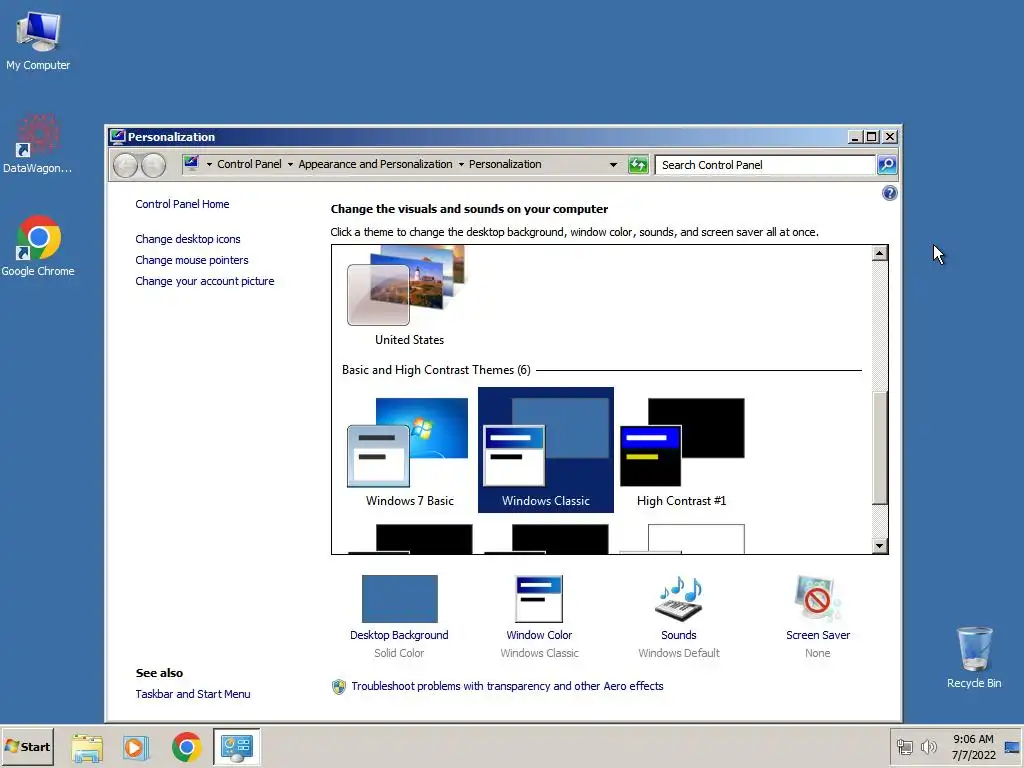The image size is (1024, 768).
Task: Click the network tray icon
Action: click(904, 747)
